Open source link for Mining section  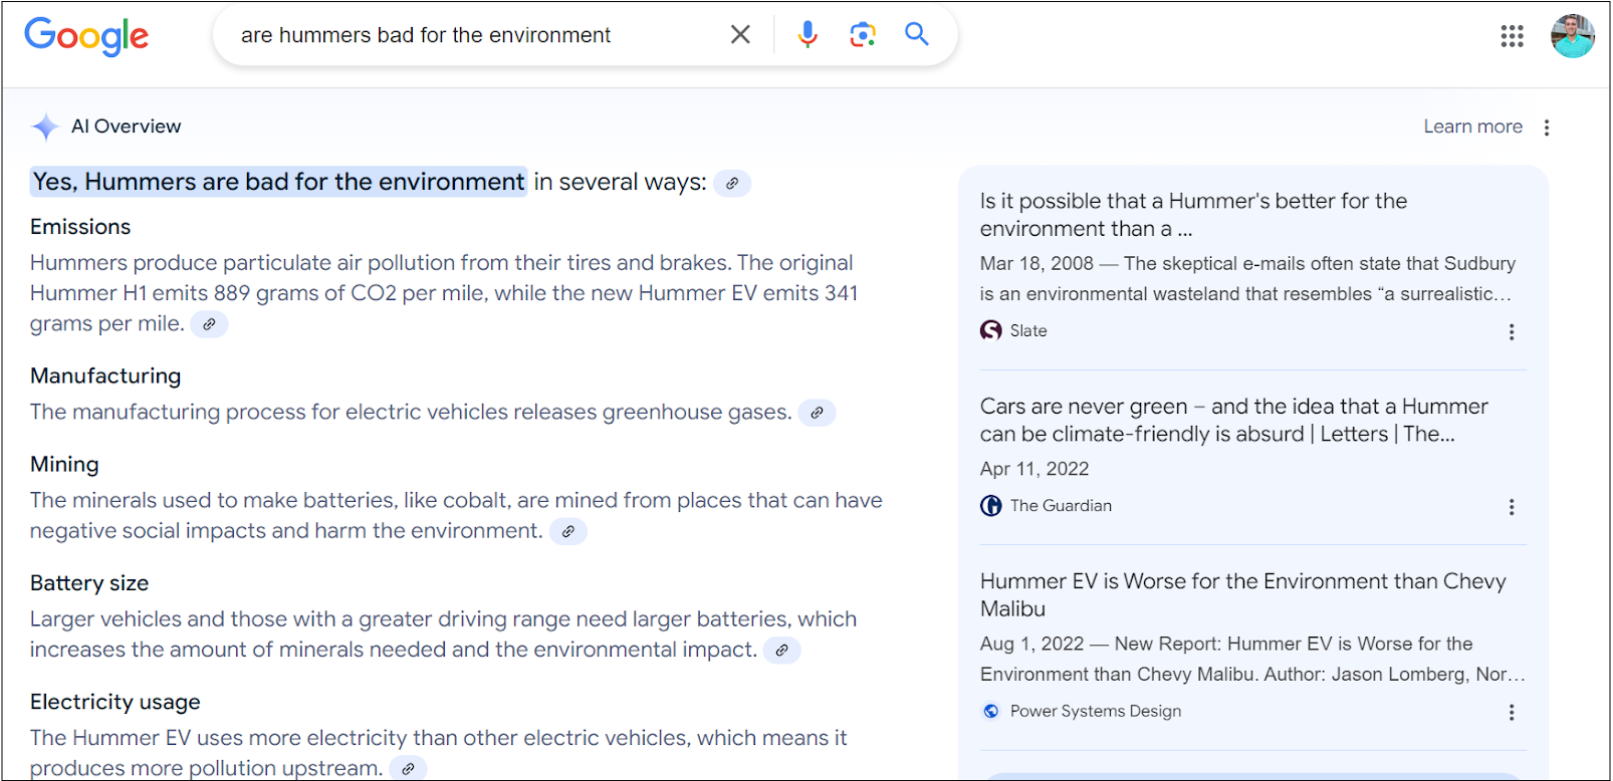[x=568, y=532]
